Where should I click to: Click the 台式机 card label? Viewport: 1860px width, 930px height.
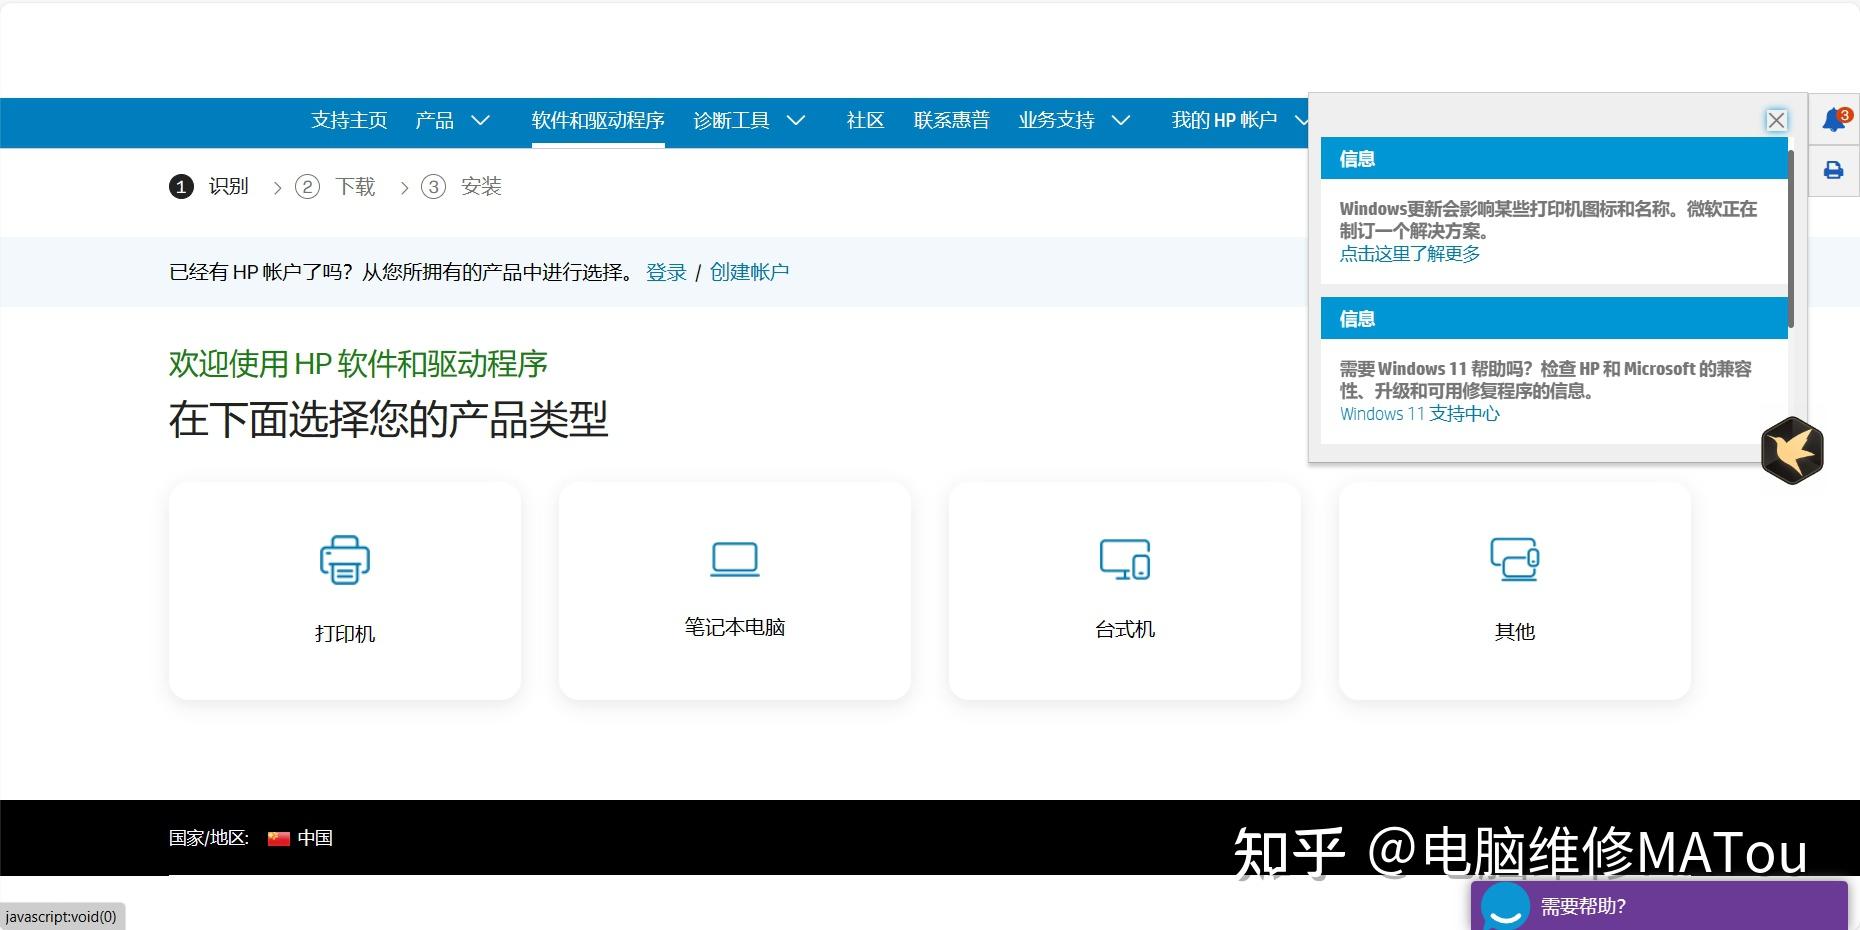coord(1125,629)
